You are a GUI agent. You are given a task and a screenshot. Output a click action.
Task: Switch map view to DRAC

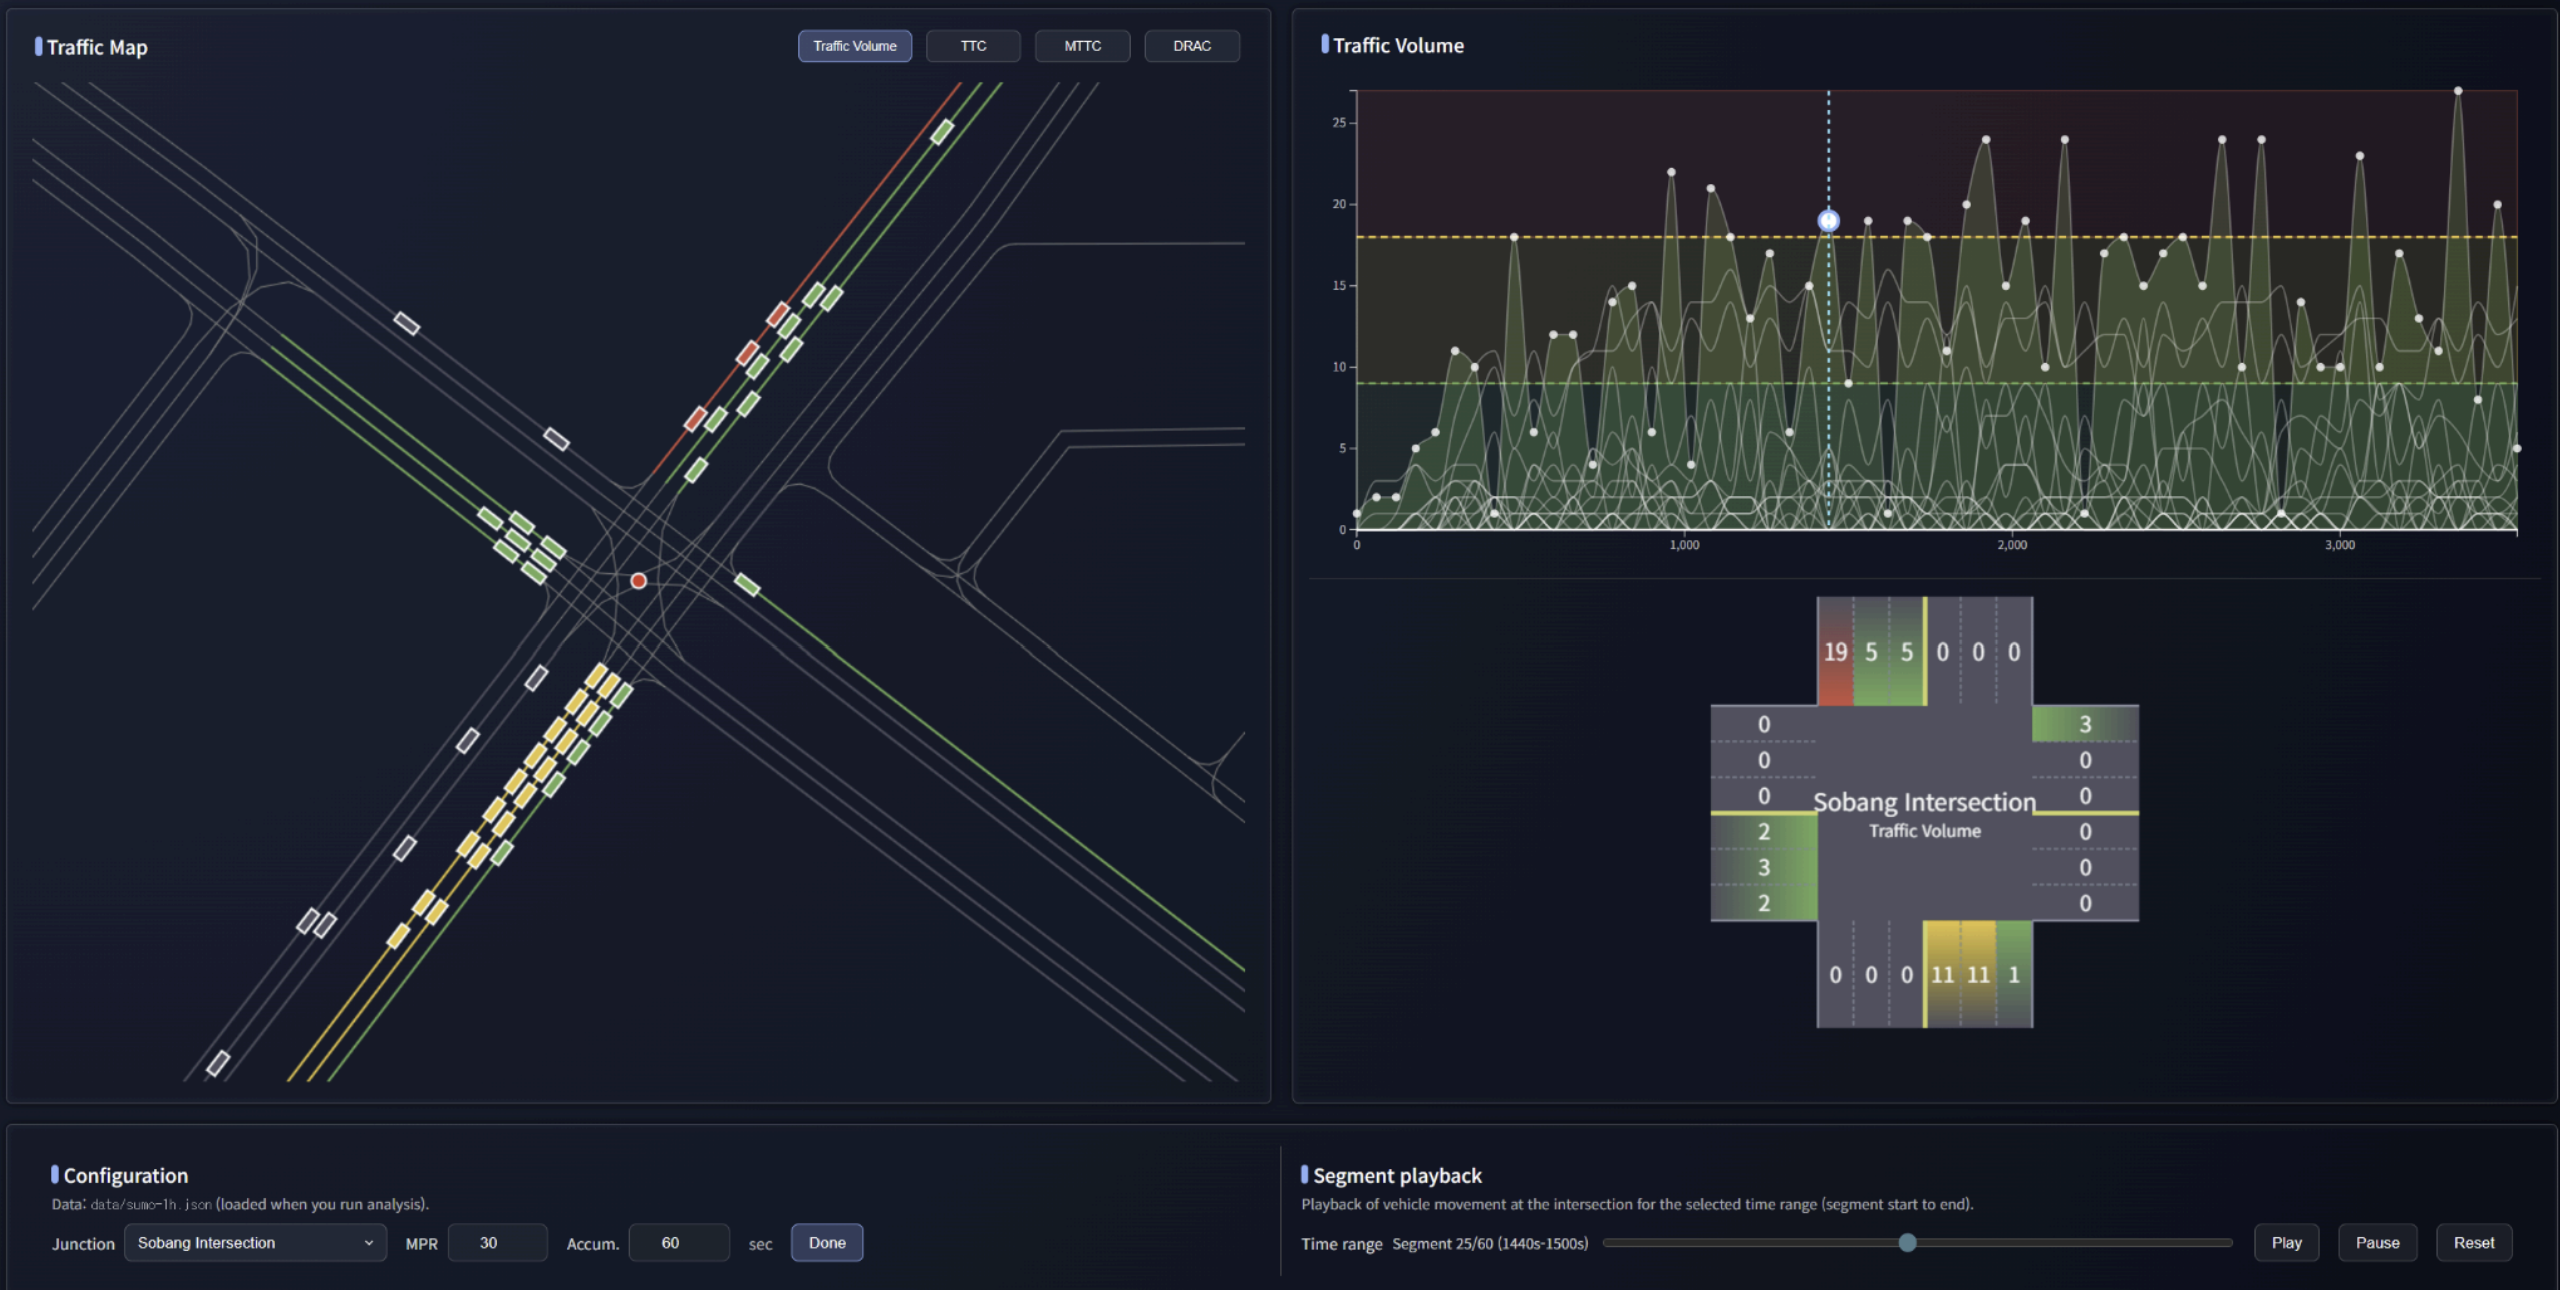1191,46
